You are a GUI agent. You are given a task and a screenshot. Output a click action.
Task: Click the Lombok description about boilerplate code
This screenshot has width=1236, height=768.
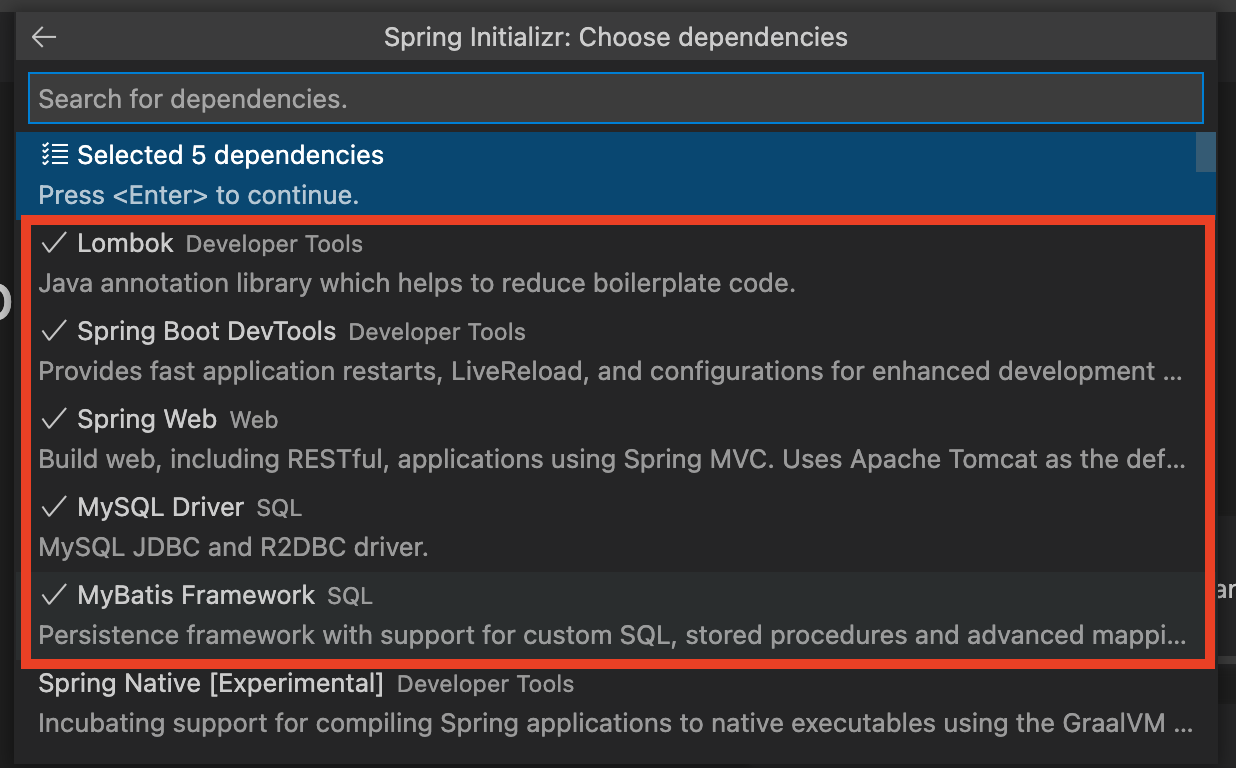(417, 283)
